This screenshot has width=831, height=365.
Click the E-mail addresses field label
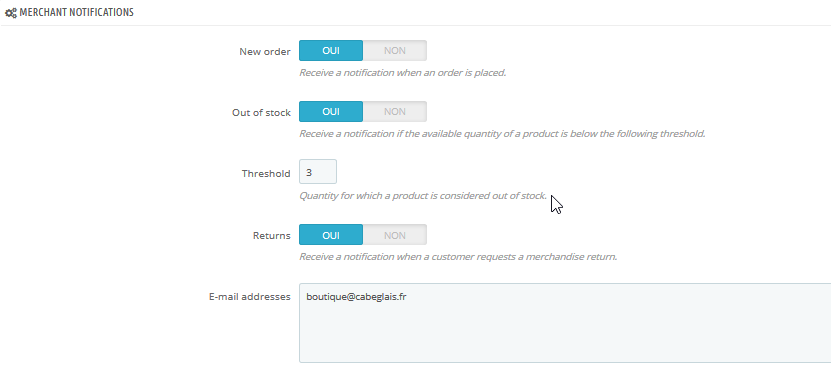[x=250, y=297]
